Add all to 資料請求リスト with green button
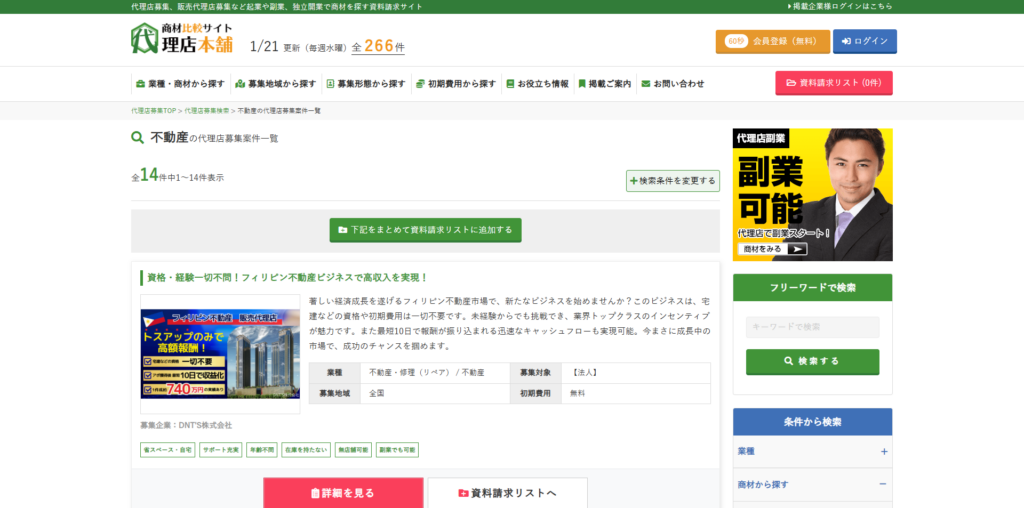Screen dimensions: 1024x508 click(425, 230)
